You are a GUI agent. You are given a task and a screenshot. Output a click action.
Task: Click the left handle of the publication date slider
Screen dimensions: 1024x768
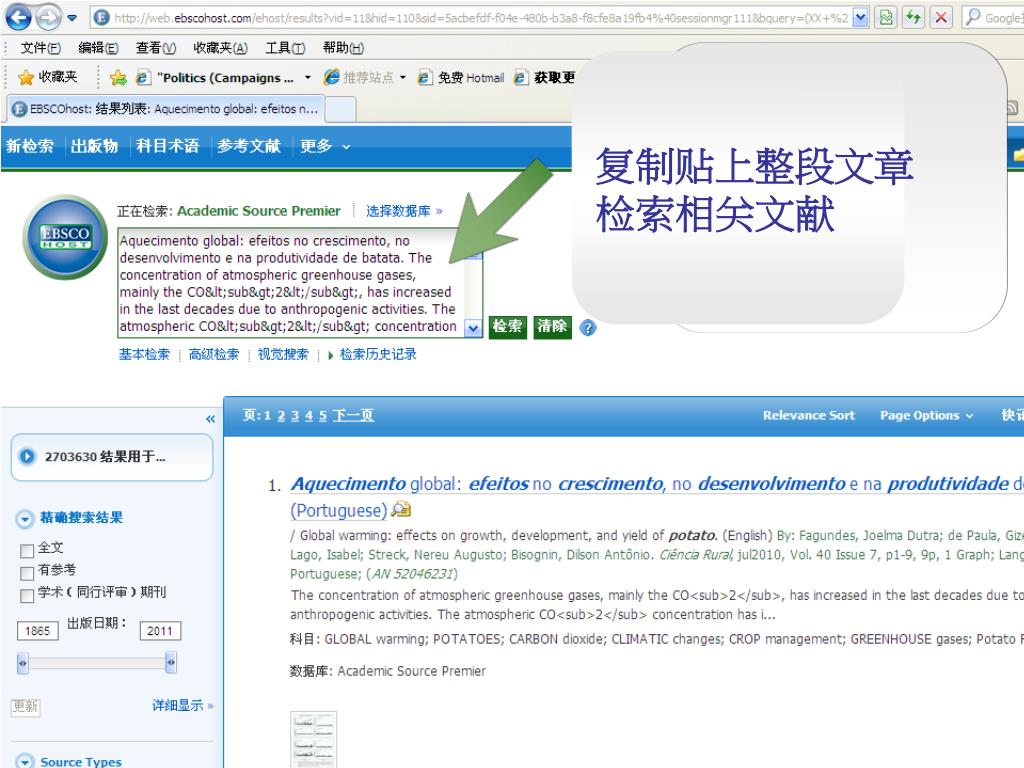(x=23, y=663)
